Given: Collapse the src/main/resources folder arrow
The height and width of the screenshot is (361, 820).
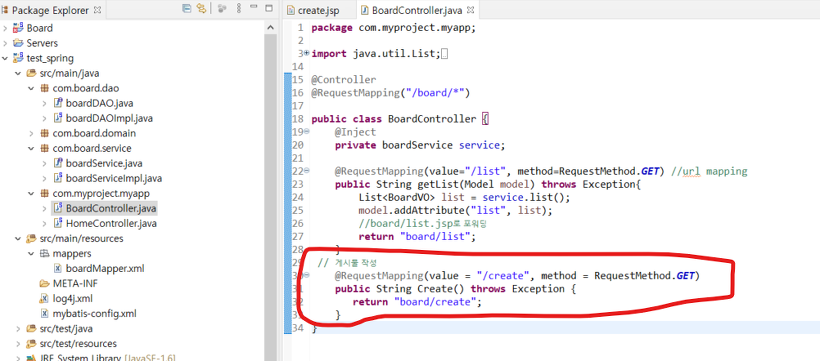Looking at the screenshot, I should click(x=18, y=239).
